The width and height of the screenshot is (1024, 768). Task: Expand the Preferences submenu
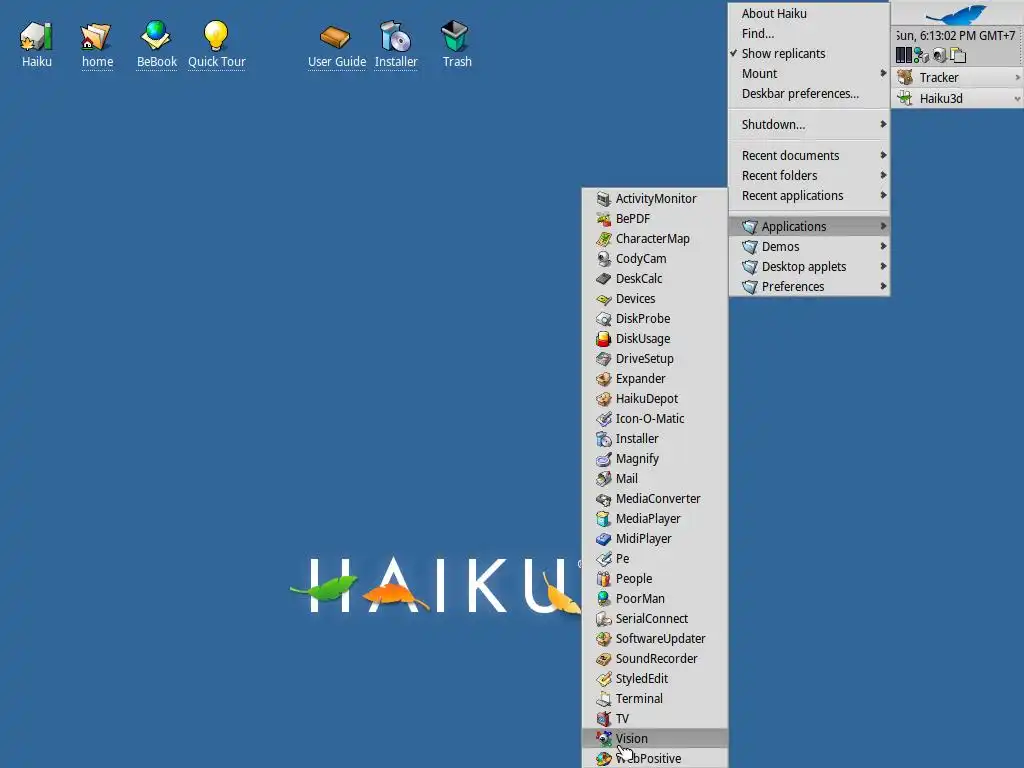[x=809, y=287]
